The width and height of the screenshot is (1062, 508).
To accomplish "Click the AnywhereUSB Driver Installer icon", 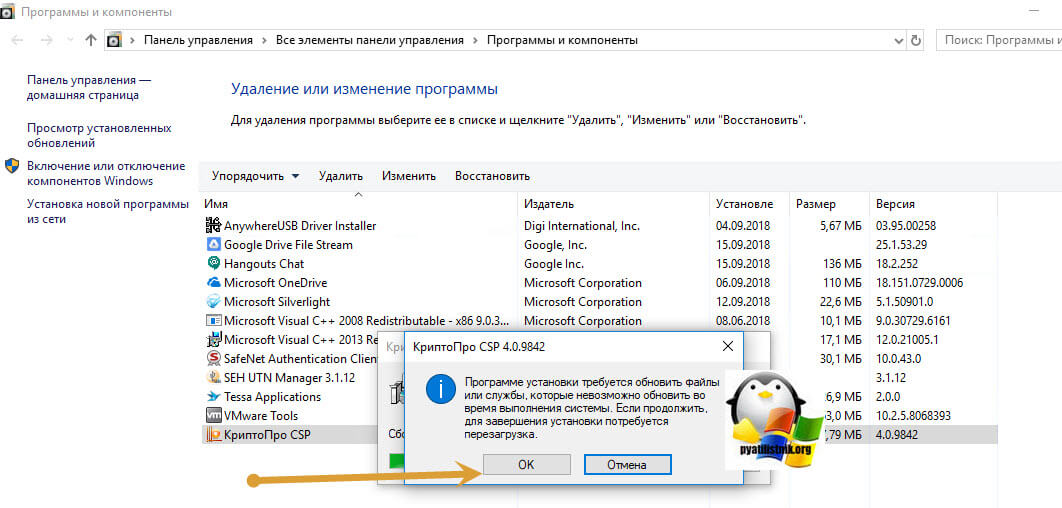I will [213, 226].
